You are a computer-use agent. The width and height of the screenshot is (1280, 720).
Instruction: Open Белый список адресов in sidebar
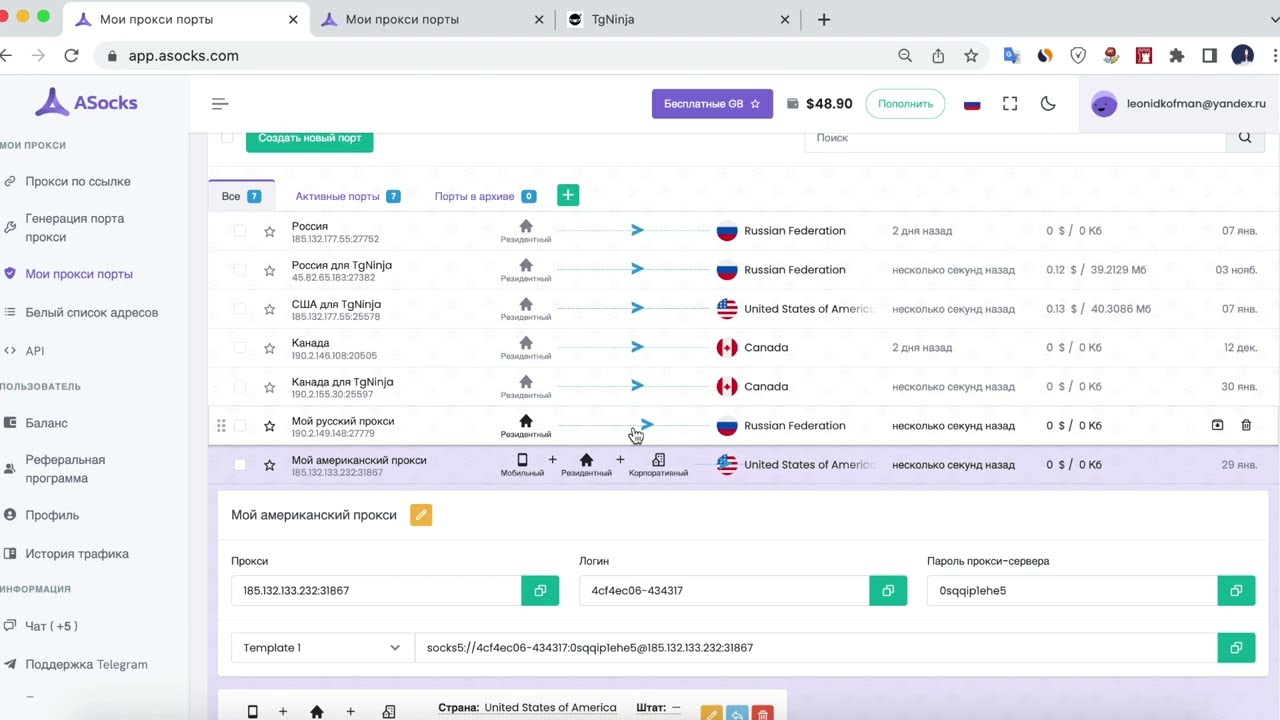[91, 313]
